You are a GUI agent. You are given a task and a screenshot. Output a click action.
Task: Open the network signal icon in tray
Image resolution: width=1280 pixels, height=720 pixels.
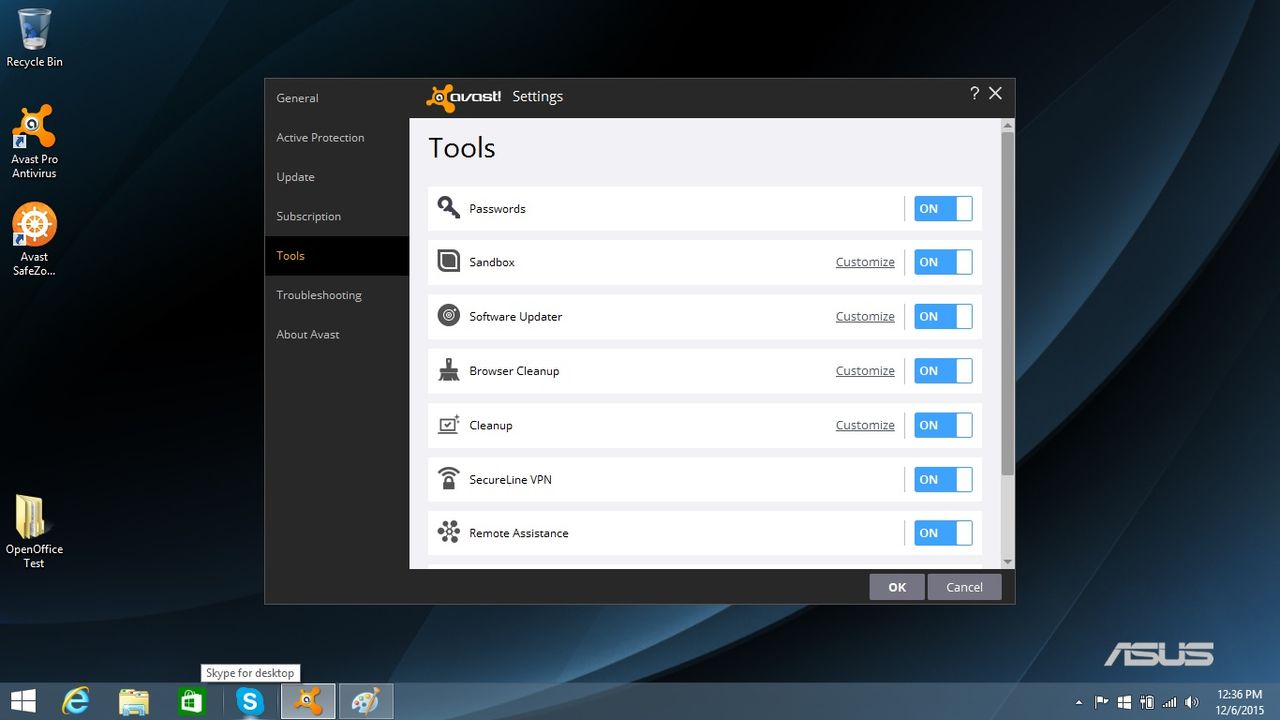point(1169,702)
